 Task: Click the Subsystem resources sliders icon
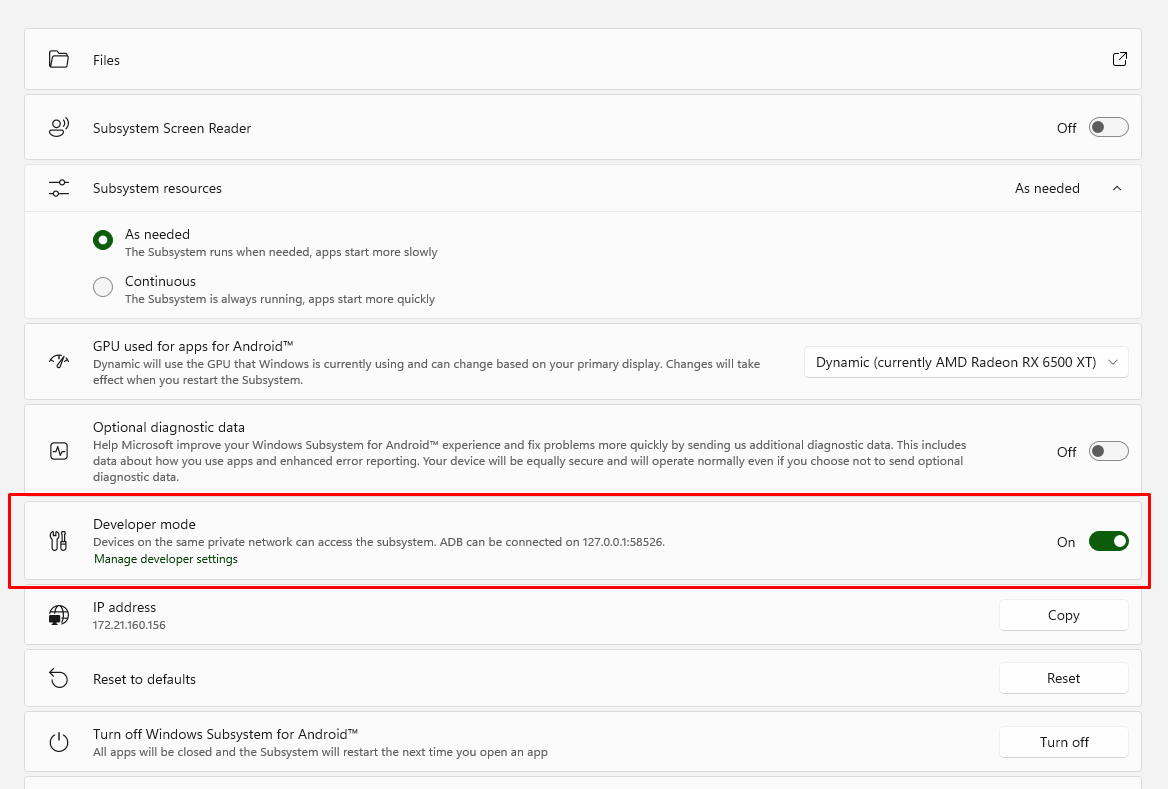point(59,188)
